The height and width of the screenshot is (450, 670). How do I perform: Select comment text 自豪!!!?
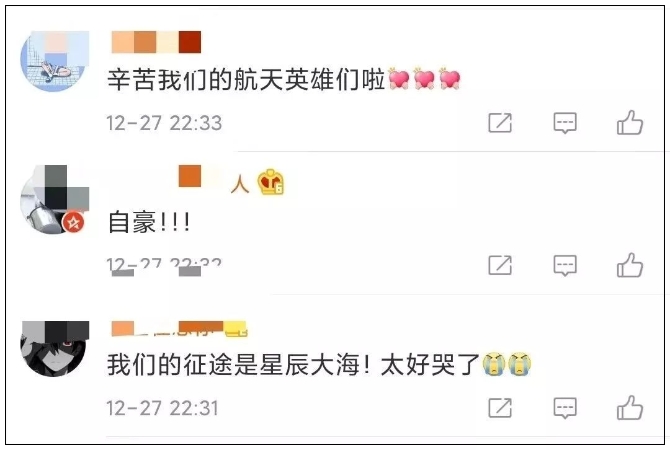(x=149, y=222)
